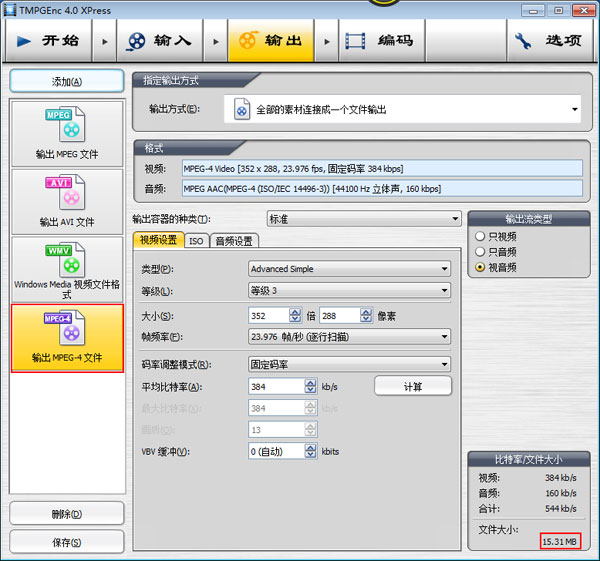The image size is (600, 561).
Task: Click the 保存(S) button
Action: 67,542
